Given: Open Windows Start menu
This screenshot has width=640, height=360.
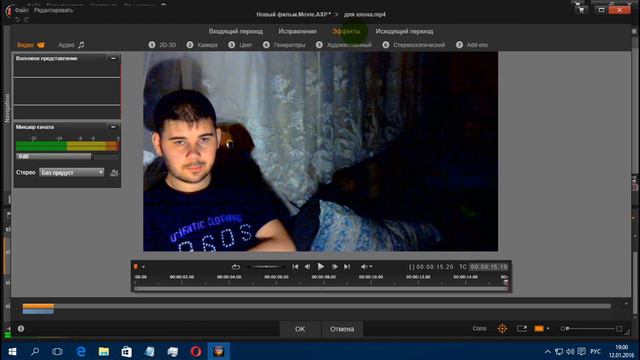Looking at the screenshot, I should 12,351.
